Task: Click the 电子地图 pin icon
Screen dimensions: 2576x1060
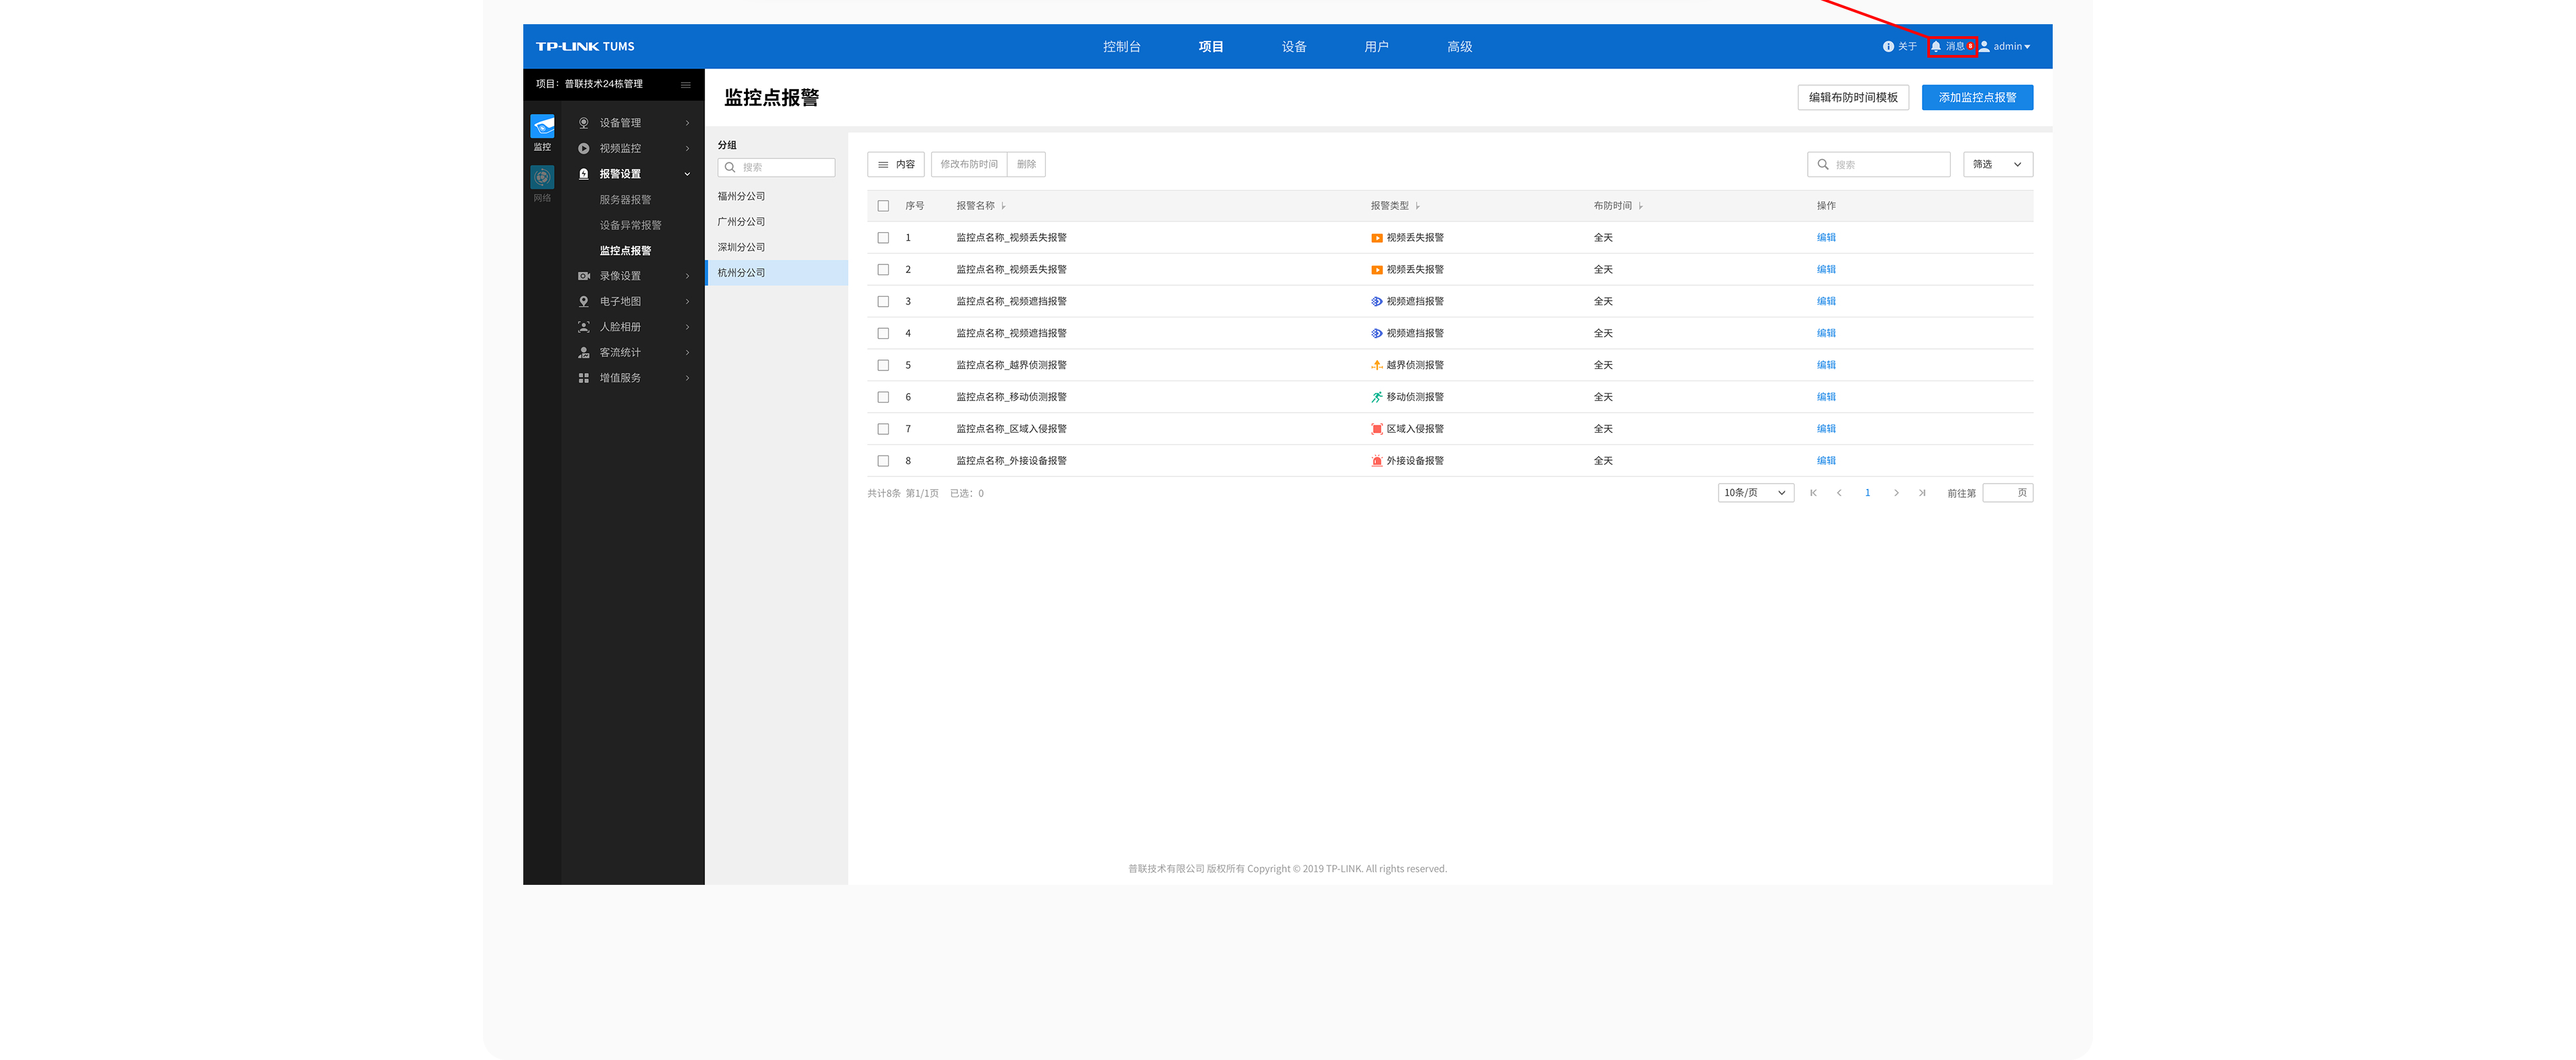Action: pyautogui.click(x=584, y=301)
